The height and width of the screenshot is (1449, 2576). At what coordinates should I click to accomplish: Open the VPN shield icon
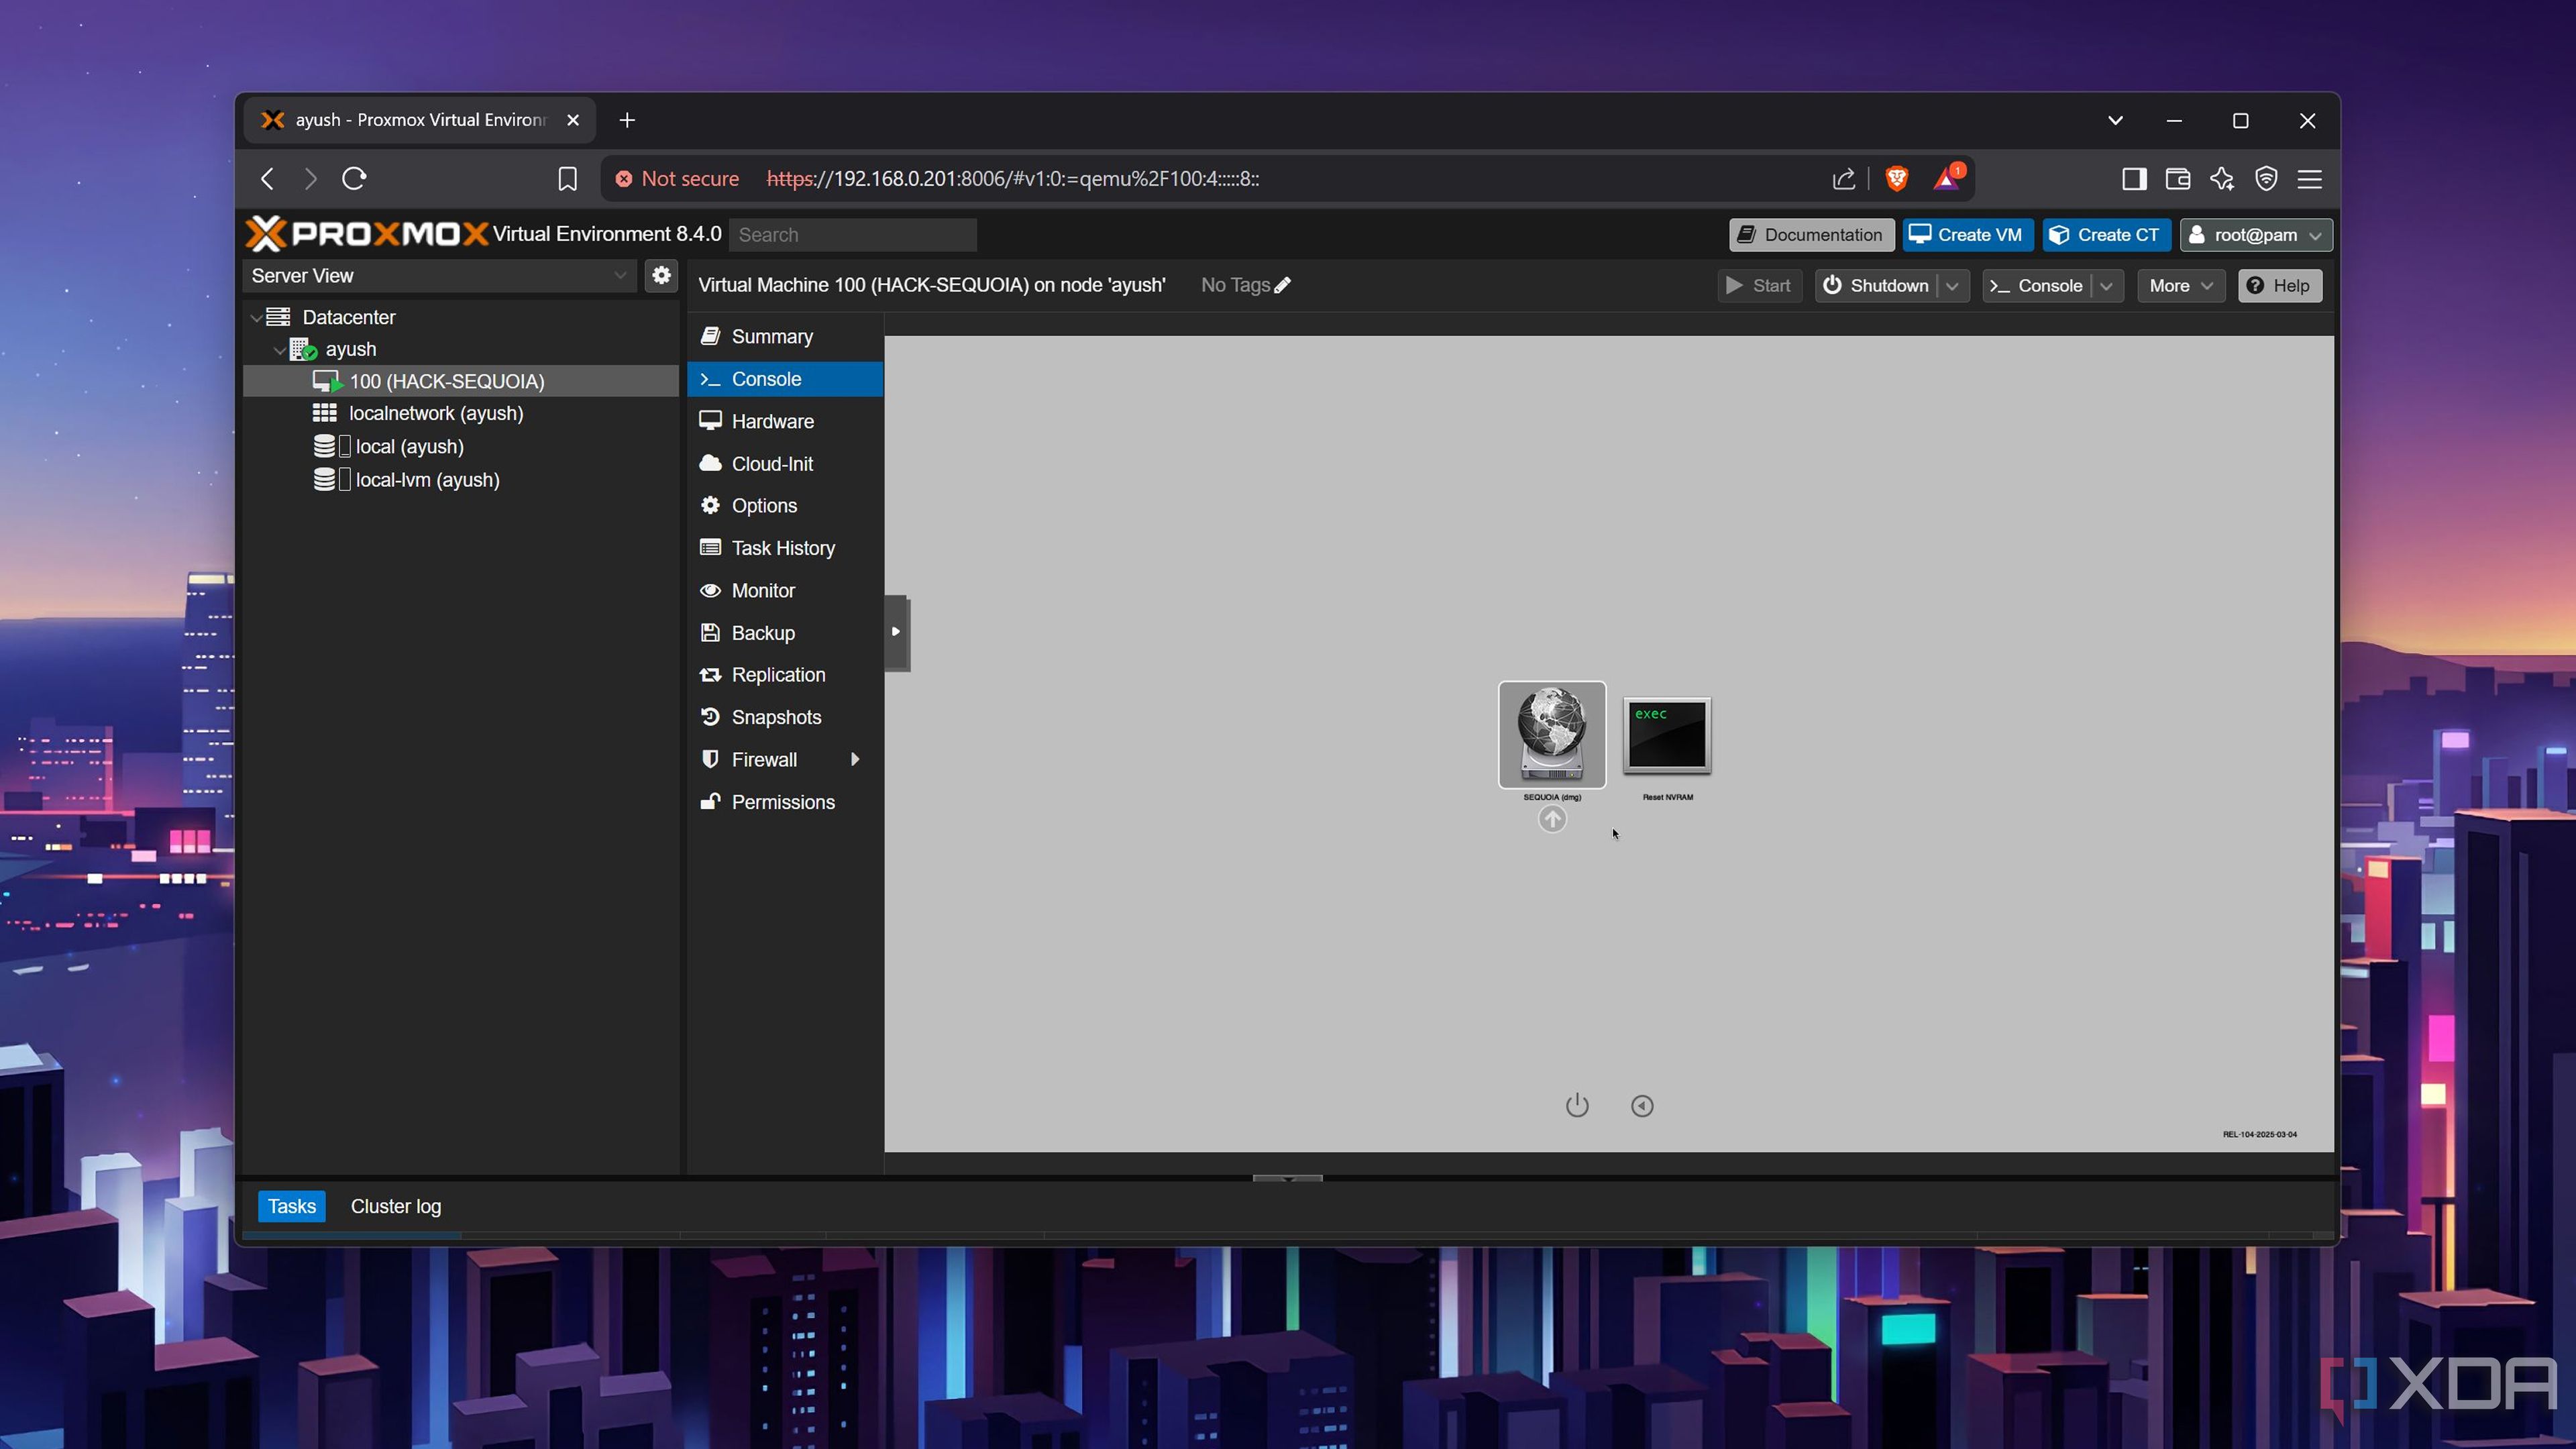coord(2265,179)
